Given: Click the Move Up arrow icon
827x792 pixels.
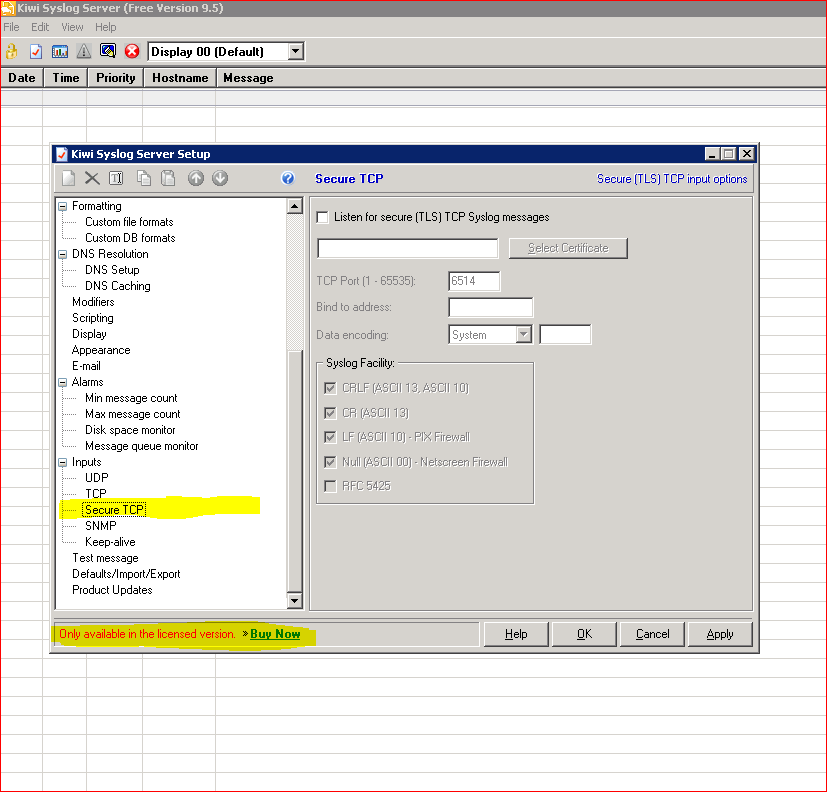Looking at the screenshot, I should [x=196, y=178].
